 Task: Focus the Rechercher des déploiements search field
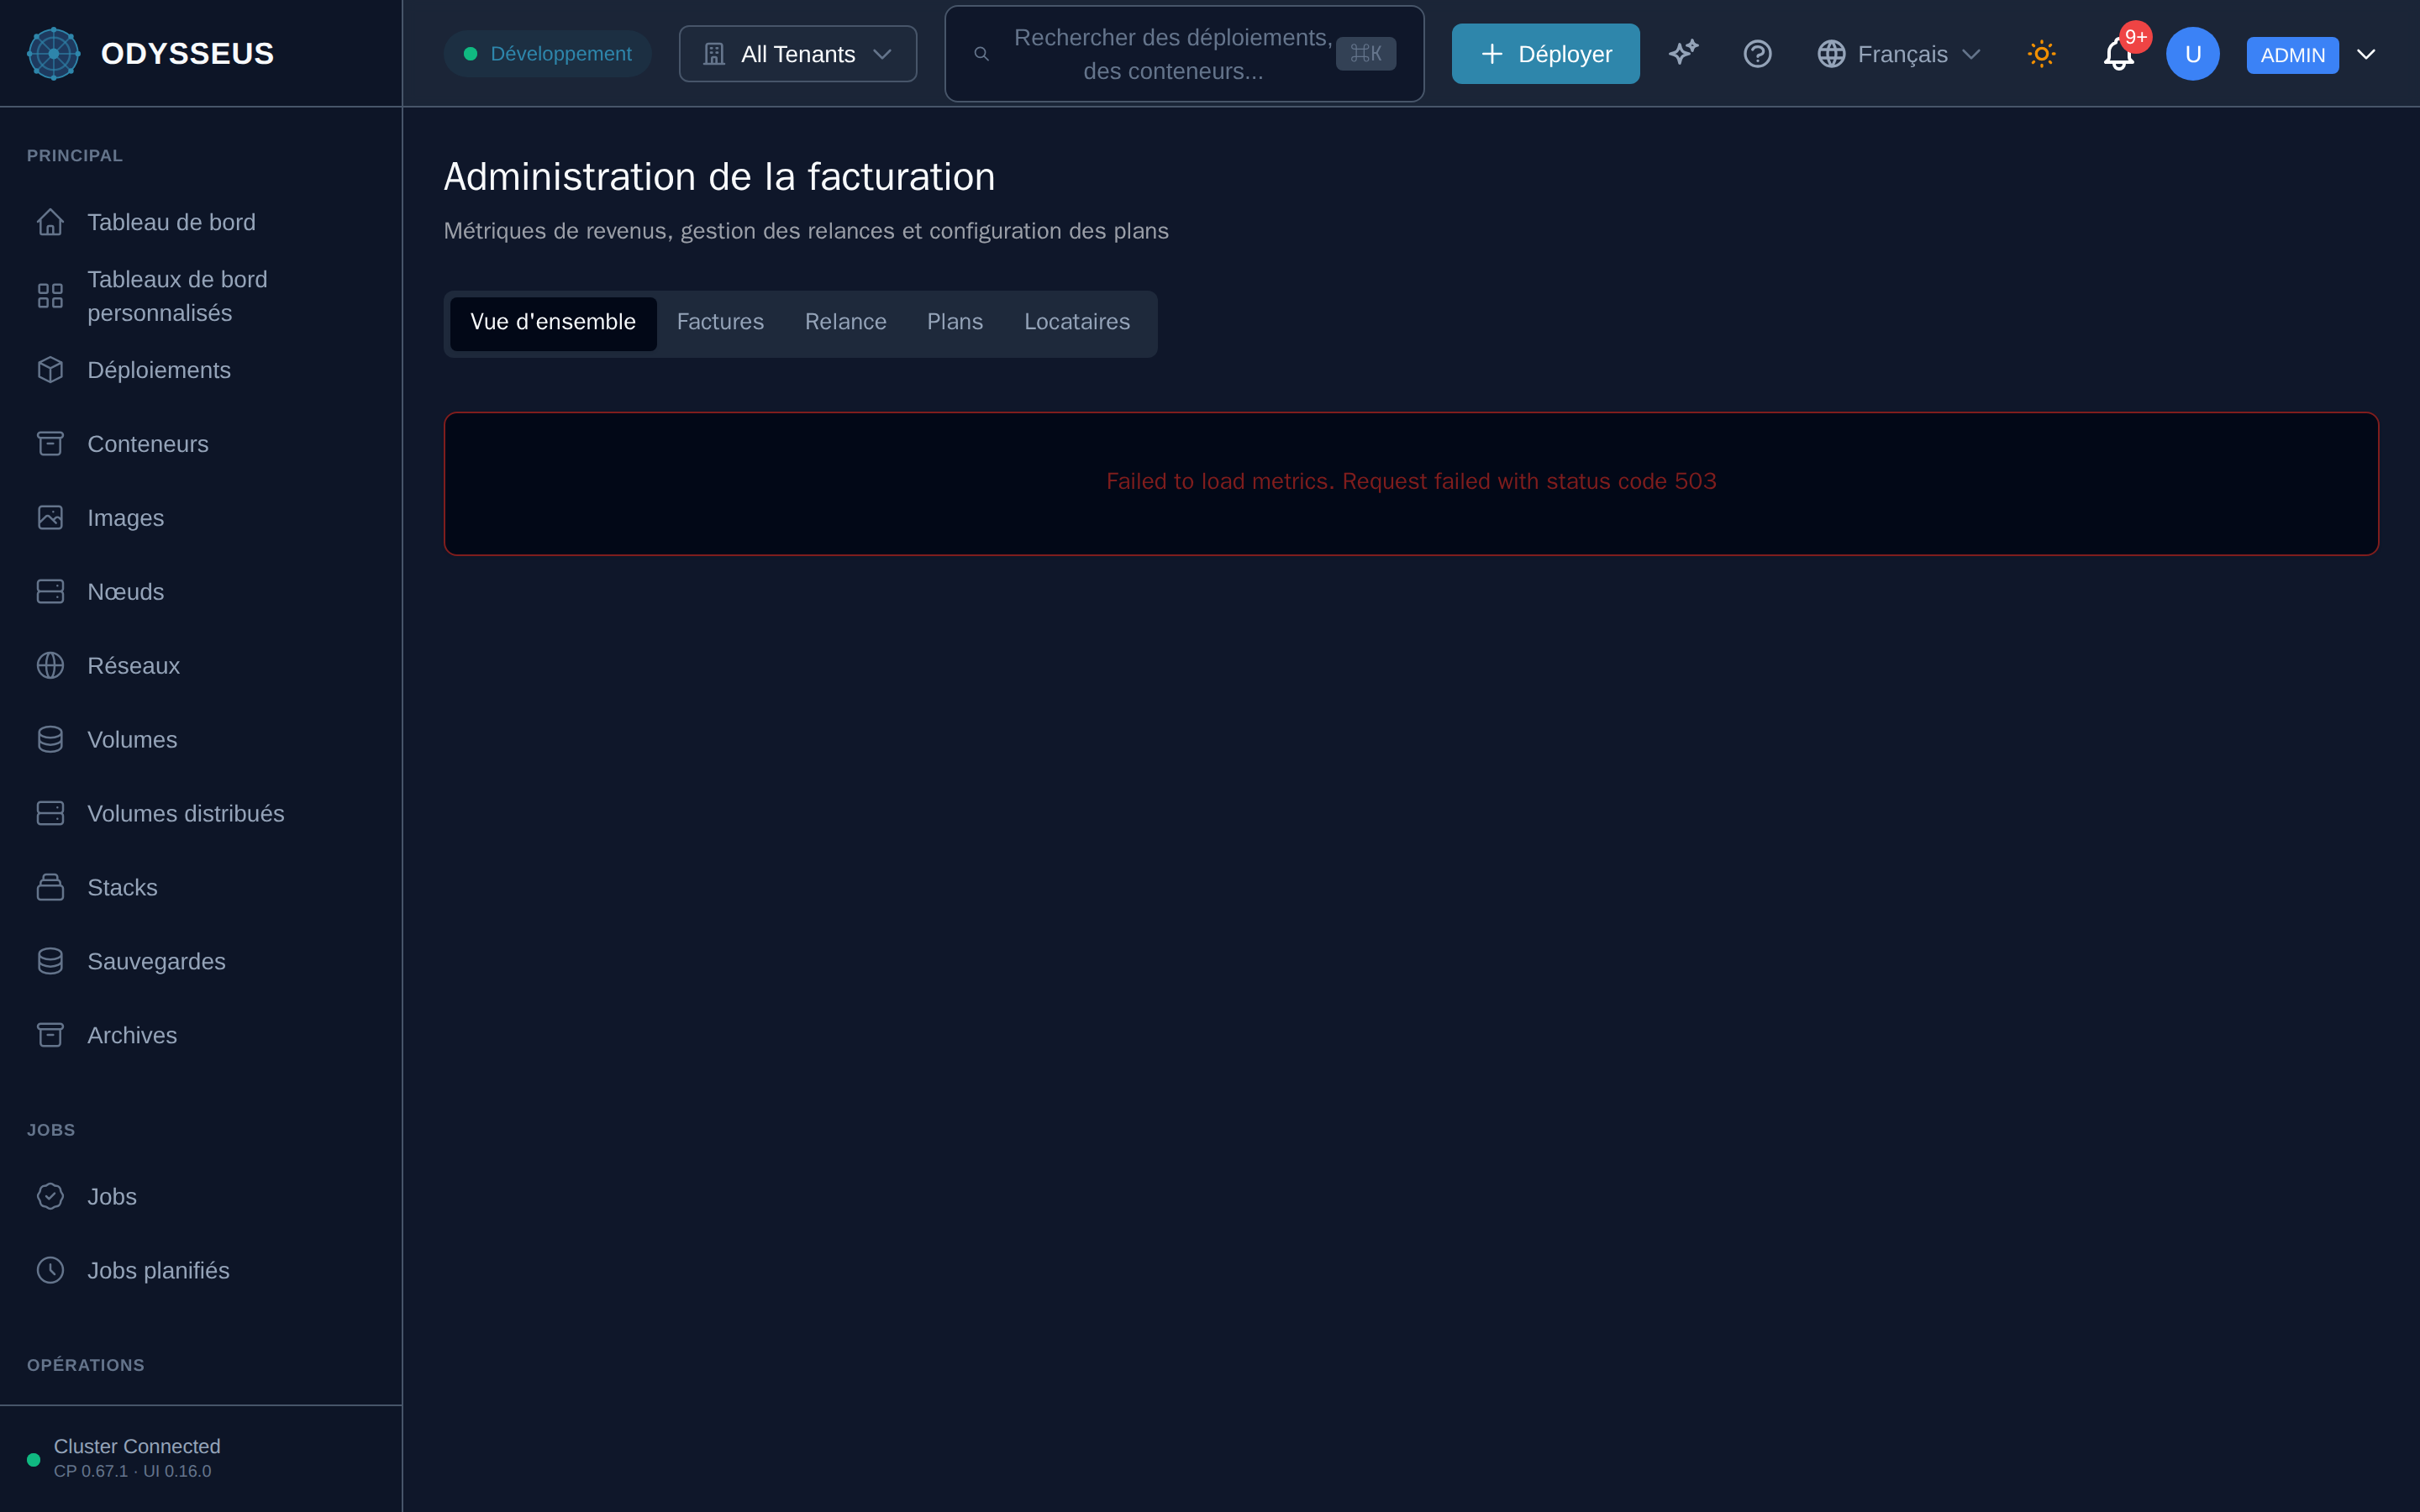click(x=1184, y=54)
